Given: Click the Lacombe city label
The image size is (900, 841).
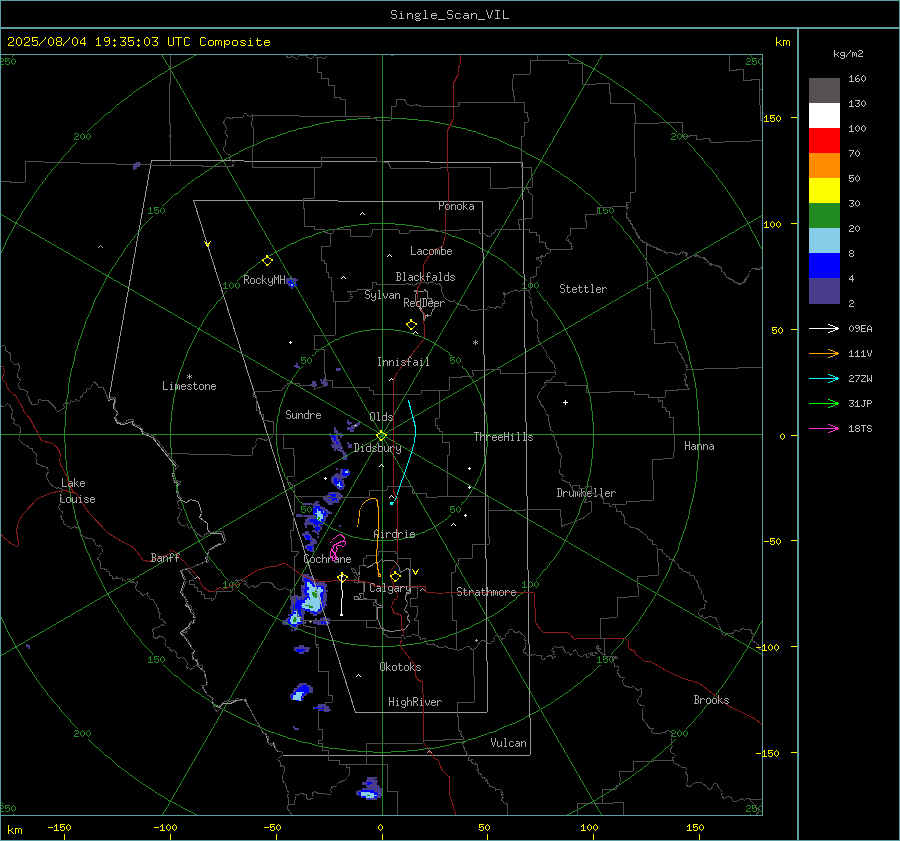Looking at the screenshot, I should pyautogui.click(x=431, y=251).
